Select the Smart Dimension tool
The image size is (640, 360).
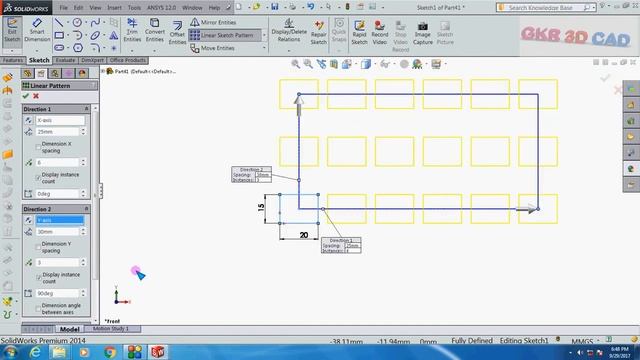pyautogui.click(x=37, y=31)
